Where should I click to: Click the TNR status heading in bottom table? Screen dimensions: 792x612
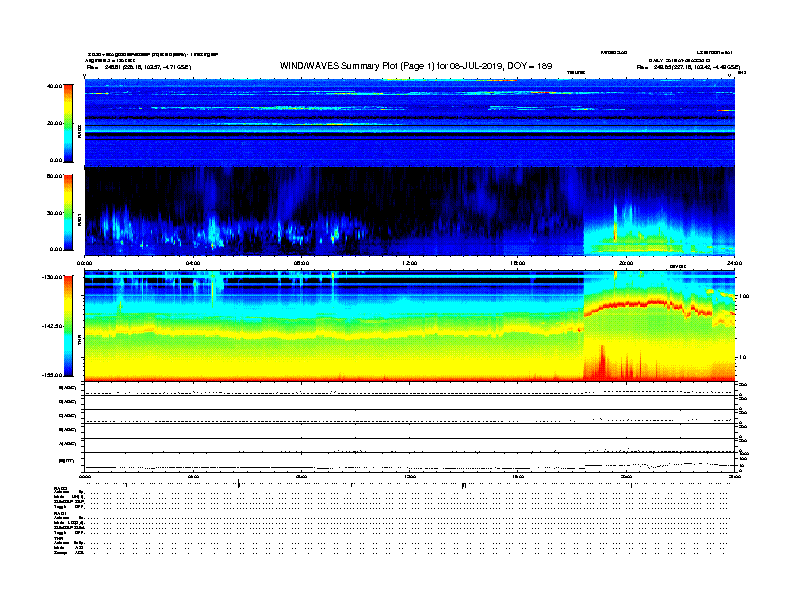(x=58, y=538)
